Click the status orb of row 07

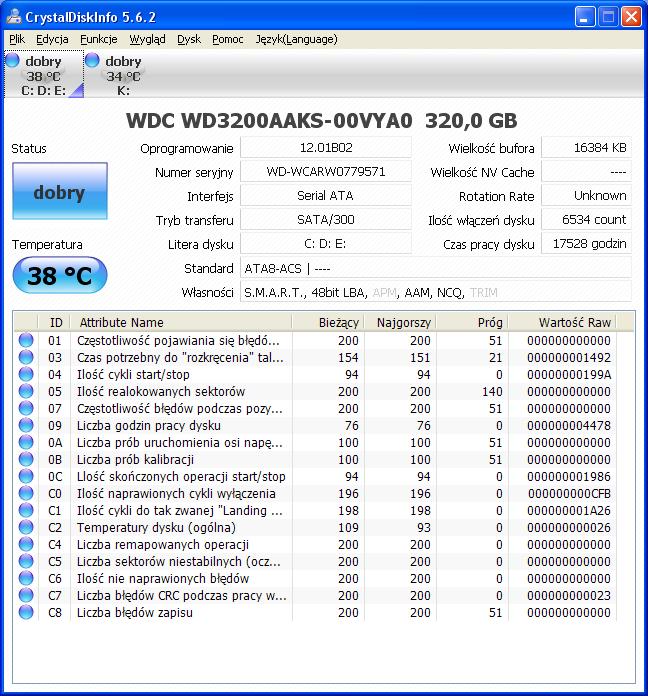click(26, 408)
